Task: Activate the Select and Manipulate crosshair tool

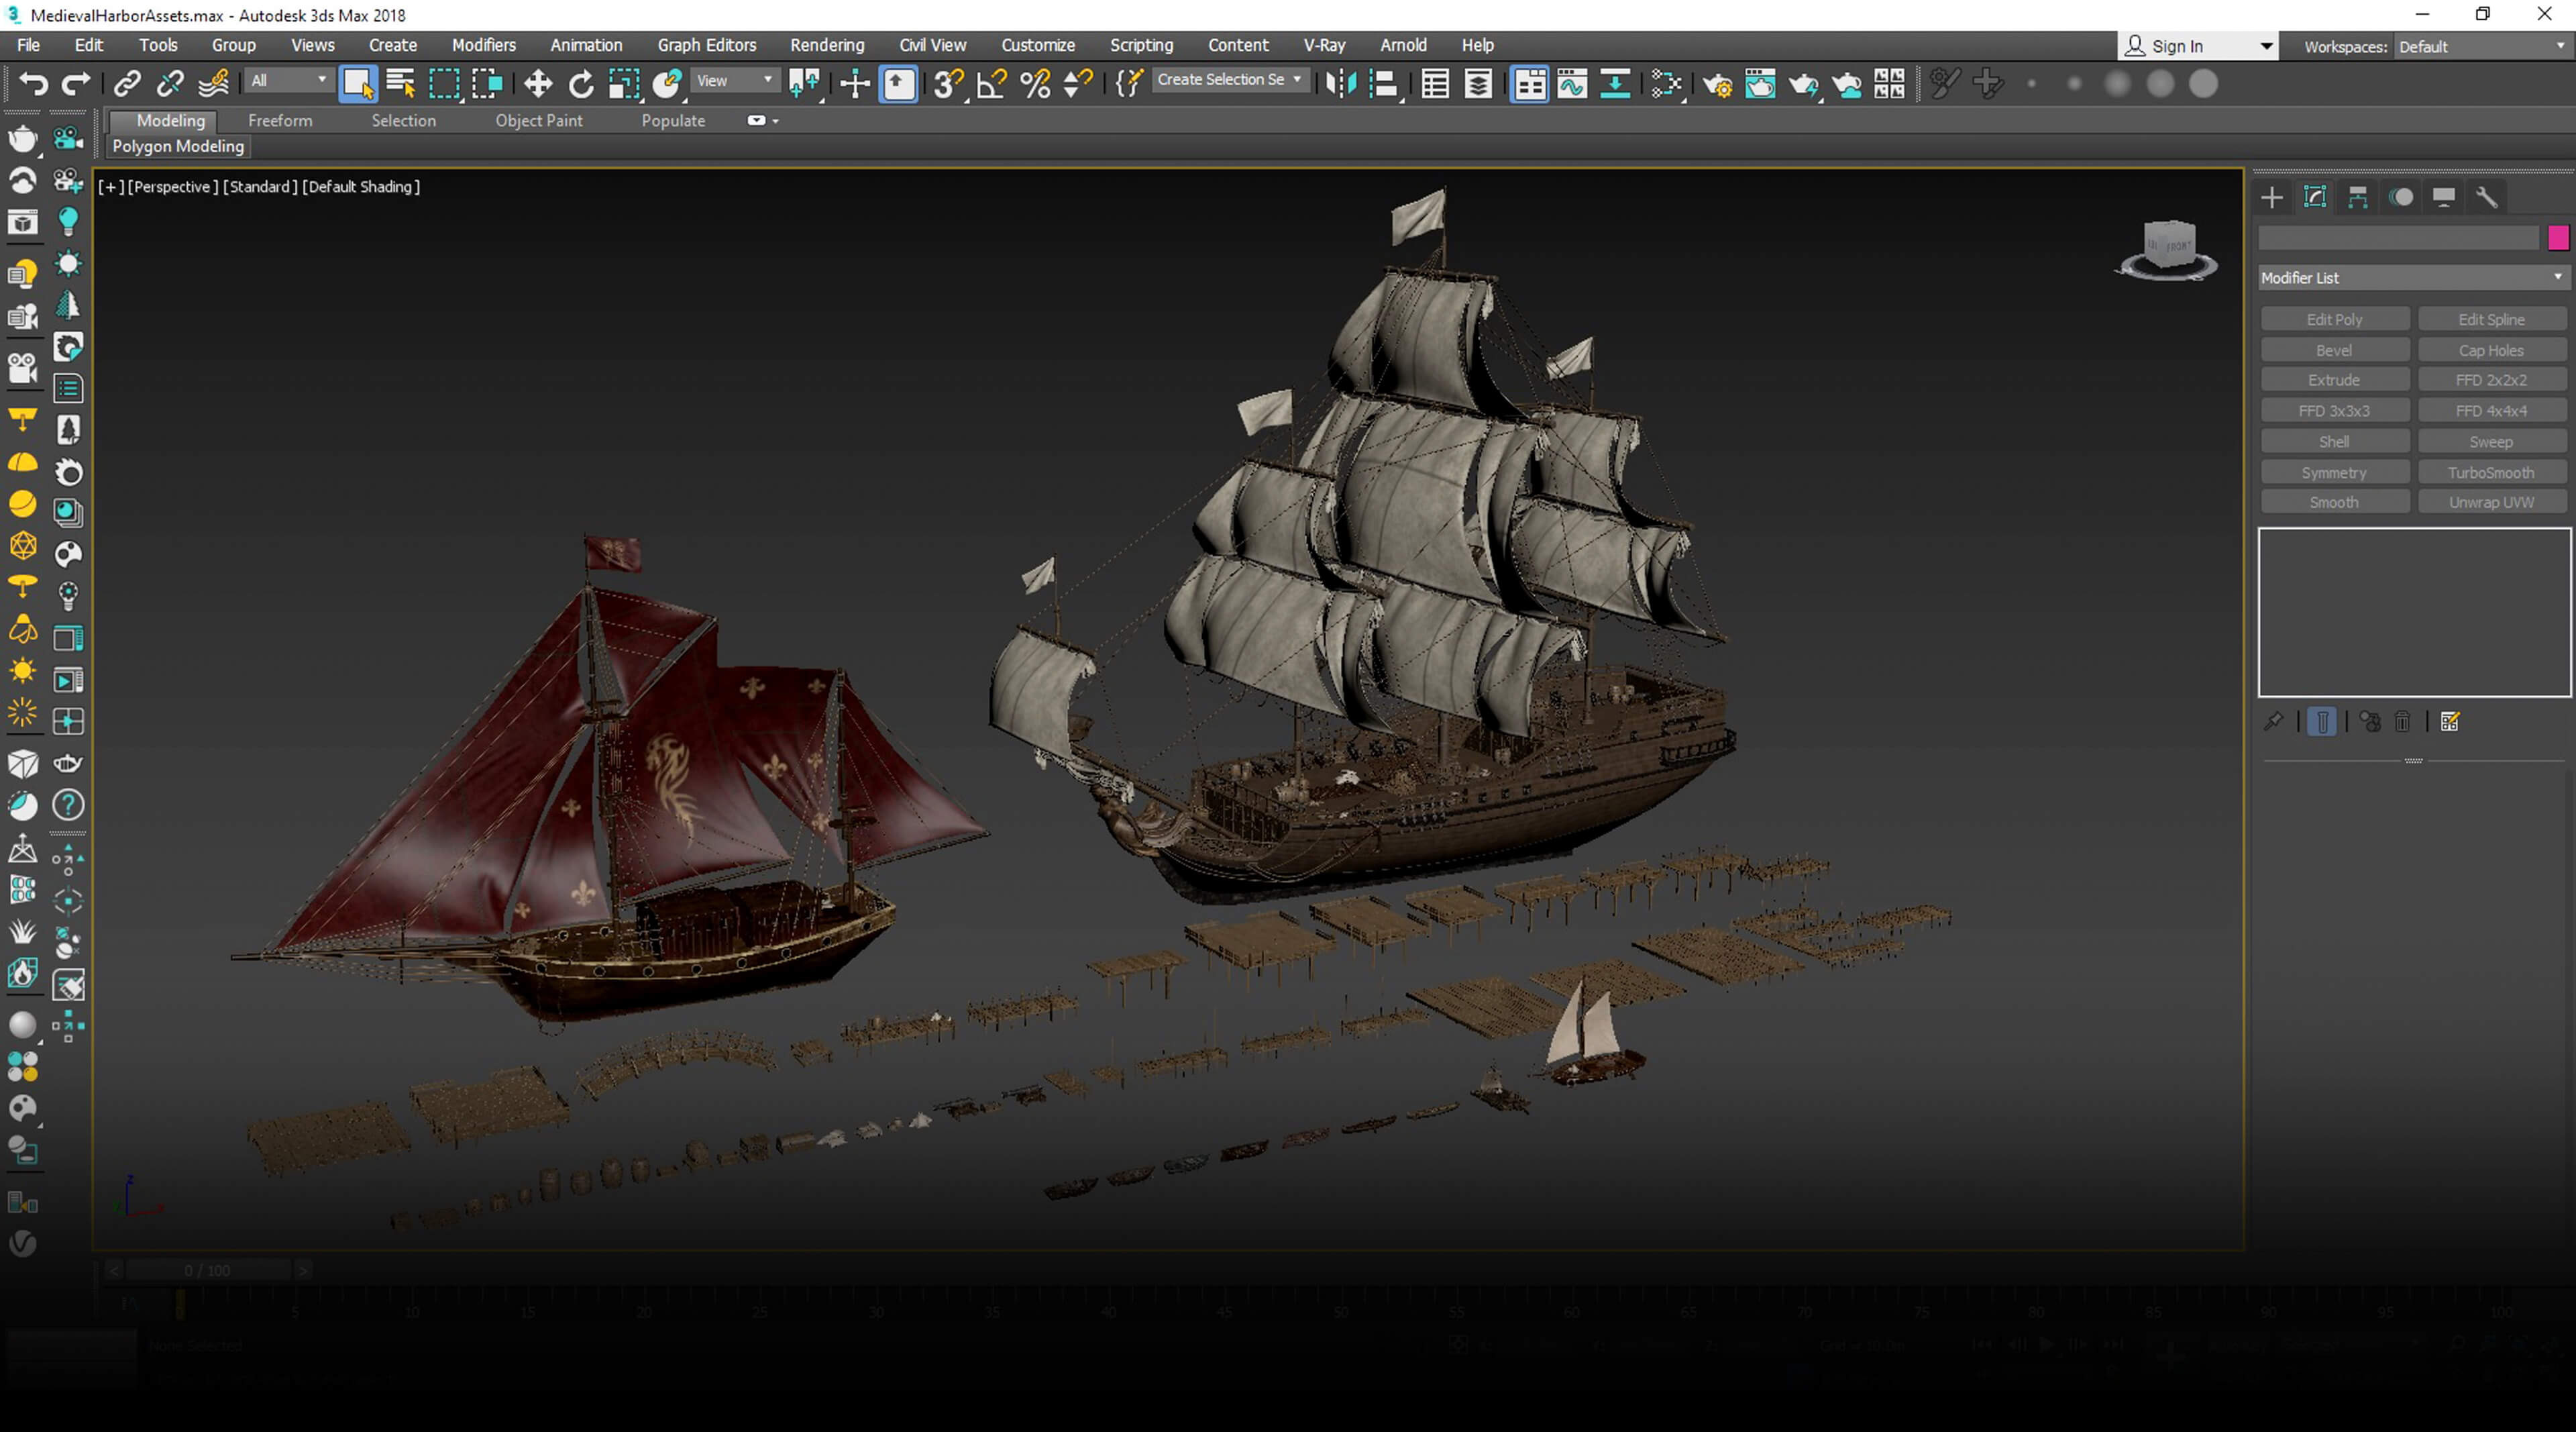Action: coord(855,83)
